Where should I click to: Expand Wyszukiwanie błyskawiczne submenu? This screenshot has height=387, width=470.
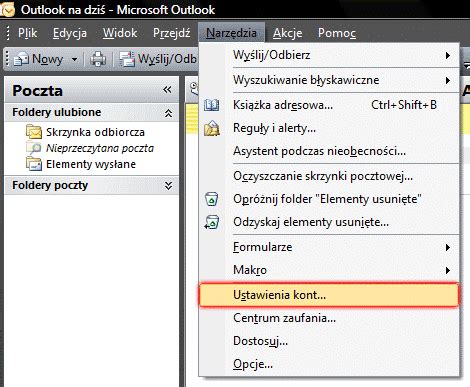[329, 80]
